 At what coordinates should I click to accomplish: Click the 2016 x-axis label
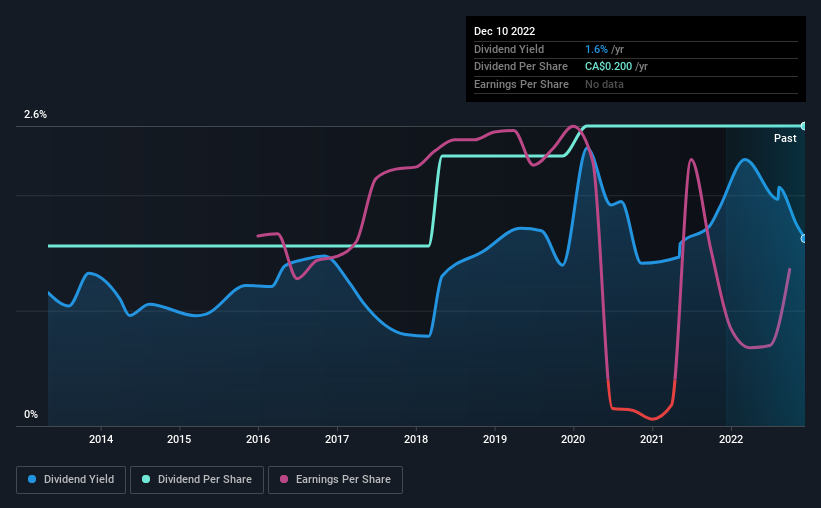258,439
